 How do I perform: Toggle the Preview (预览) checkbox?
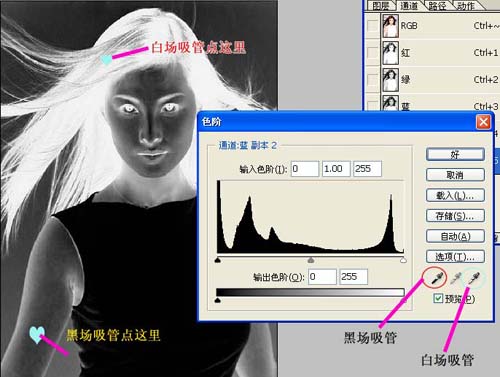(438, 298)
